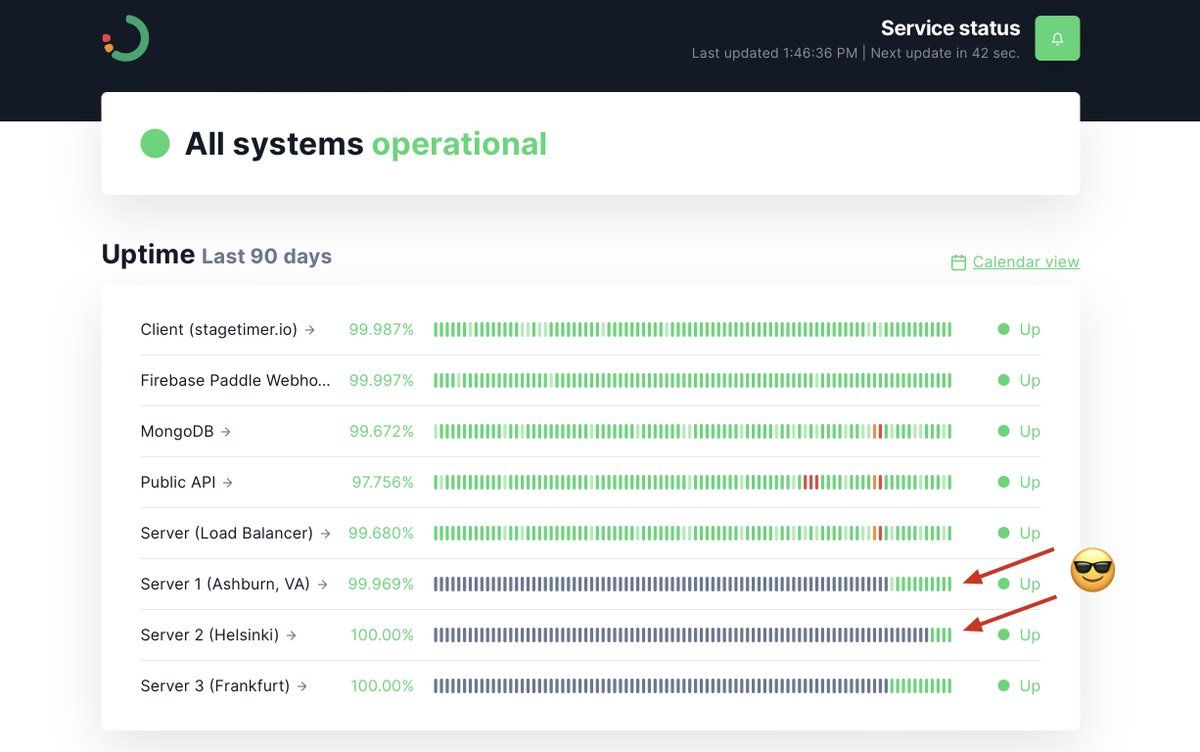Click the red outage bar in MongoDB timeline

[878, 432]
